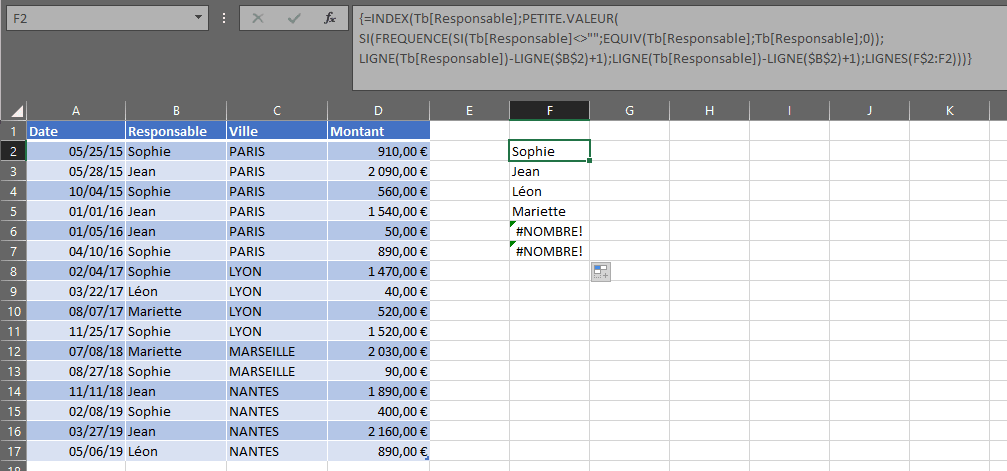Click the Select All corner triangle
The height and width of the screenshot is (471, 1007).
[14, 110]
